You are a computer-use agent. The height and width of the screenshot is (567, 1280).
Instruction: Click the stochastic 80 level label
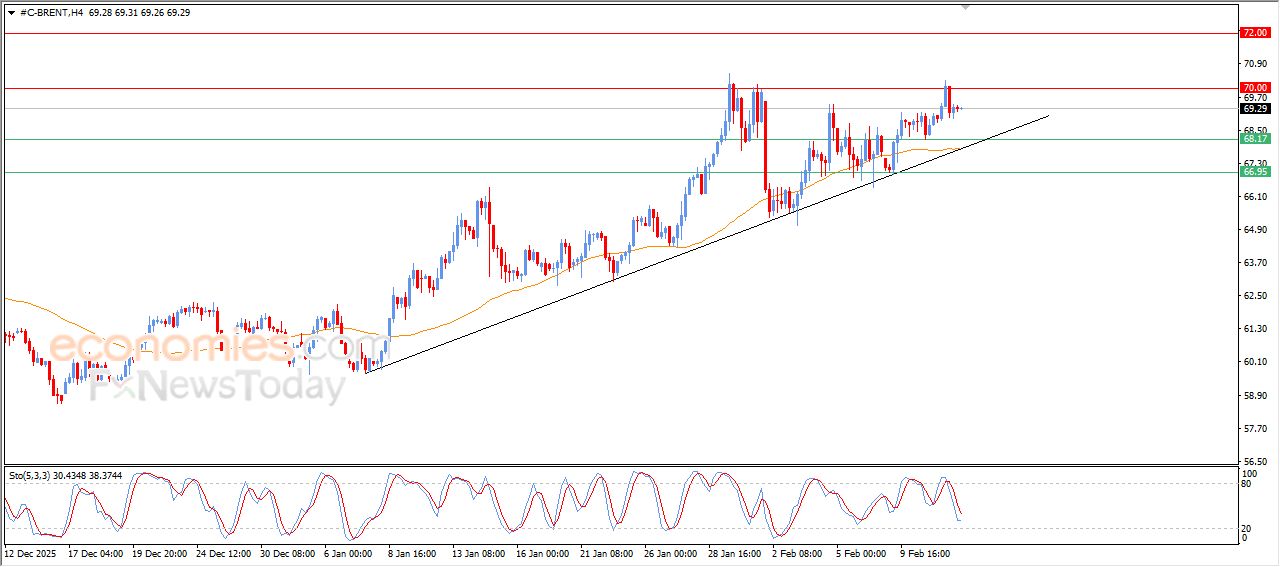1246,484
